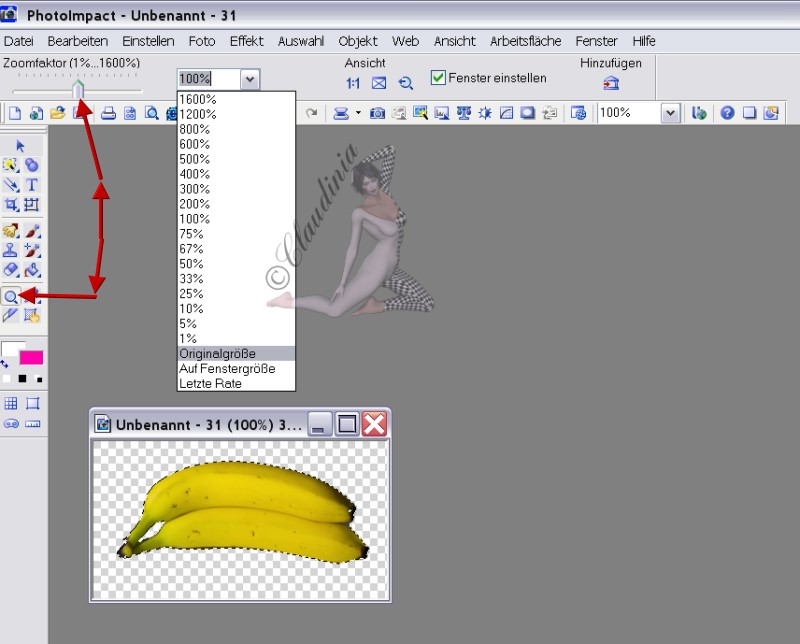The height and width of the screenshot is (644, 800).
Task: Open the Objekt menu
Action: [x=358, y=41]
